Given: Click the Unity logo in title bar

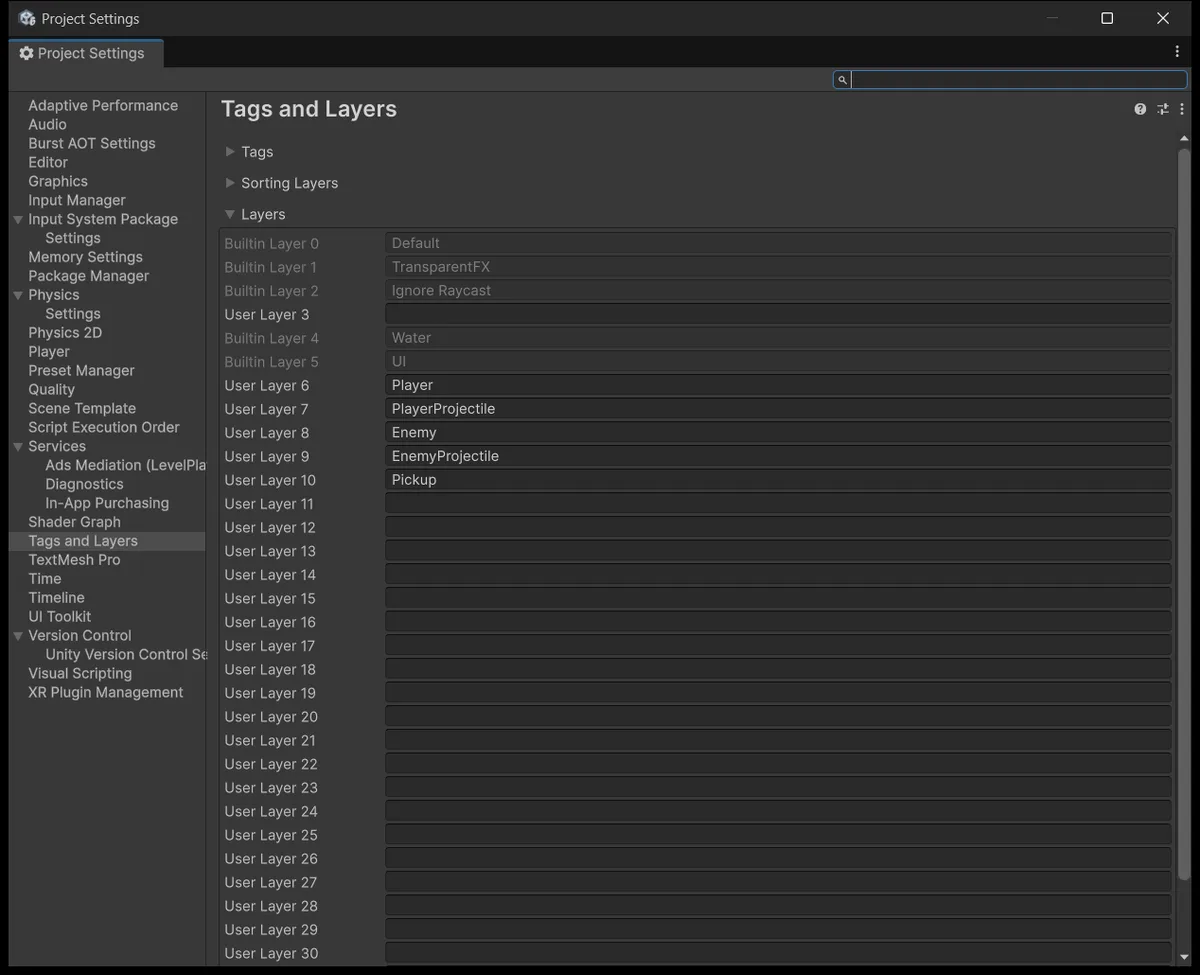Looking at the screenshot, I should [x=27, y=18].
